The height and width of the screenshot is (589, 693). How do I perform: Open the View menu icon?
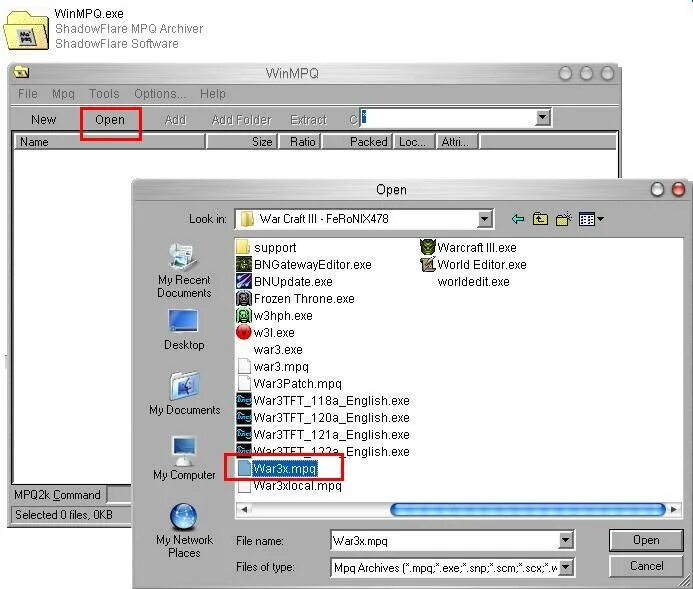tap(591, 219)
